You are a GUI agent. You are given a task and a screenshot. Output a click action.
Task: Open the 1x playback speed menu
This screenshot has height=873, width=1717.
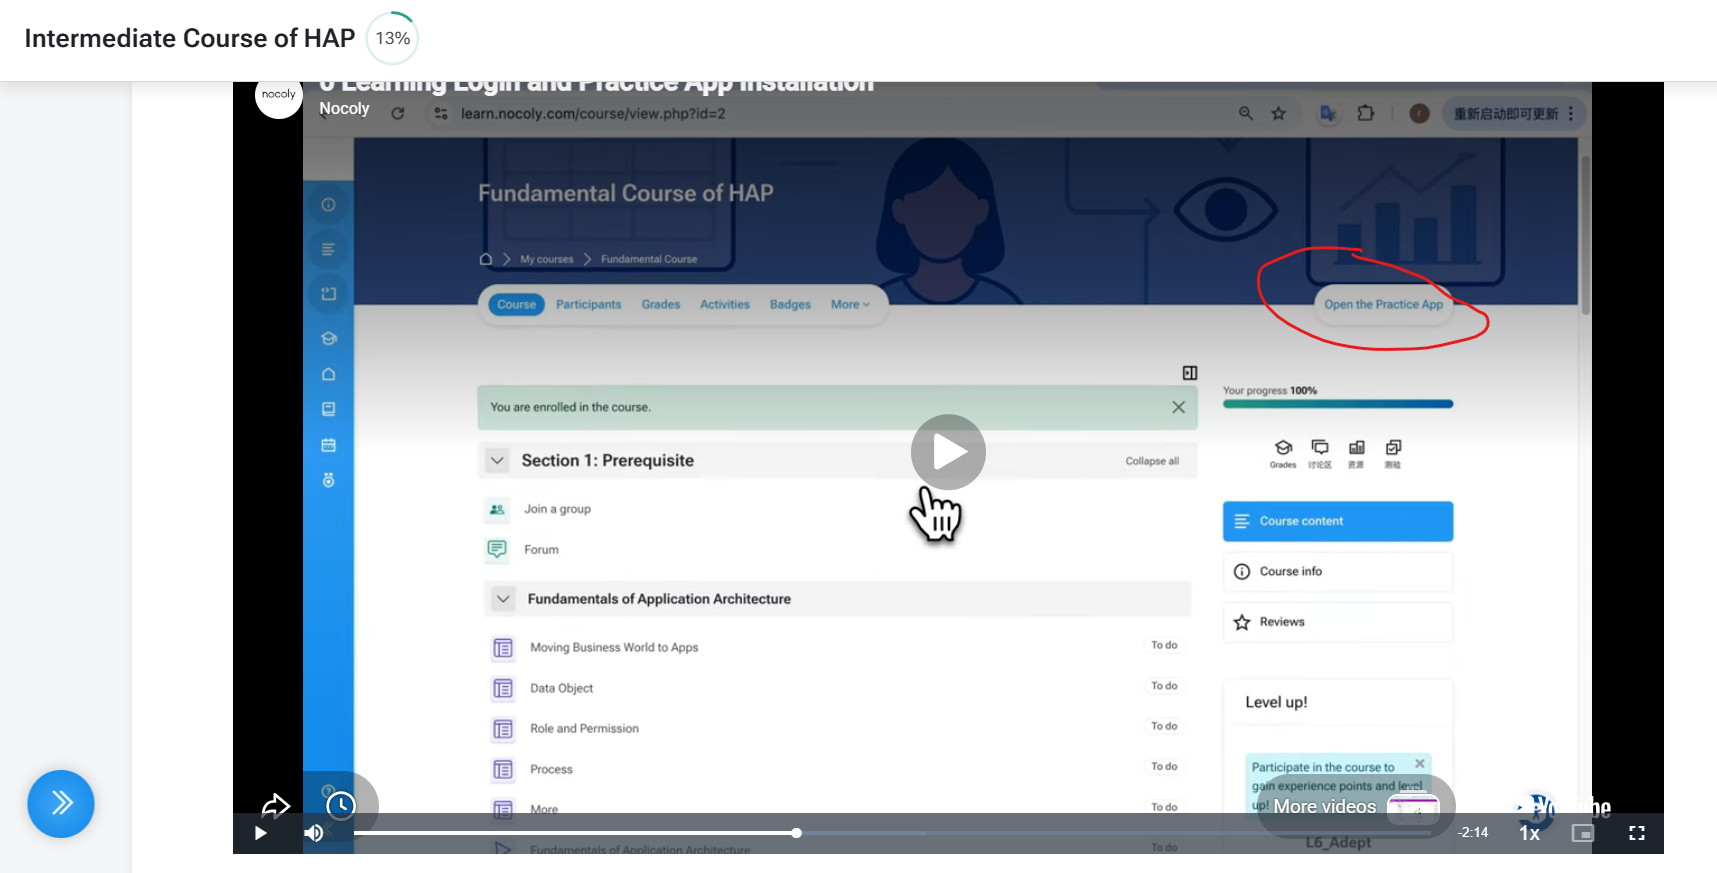[1529, 833]
